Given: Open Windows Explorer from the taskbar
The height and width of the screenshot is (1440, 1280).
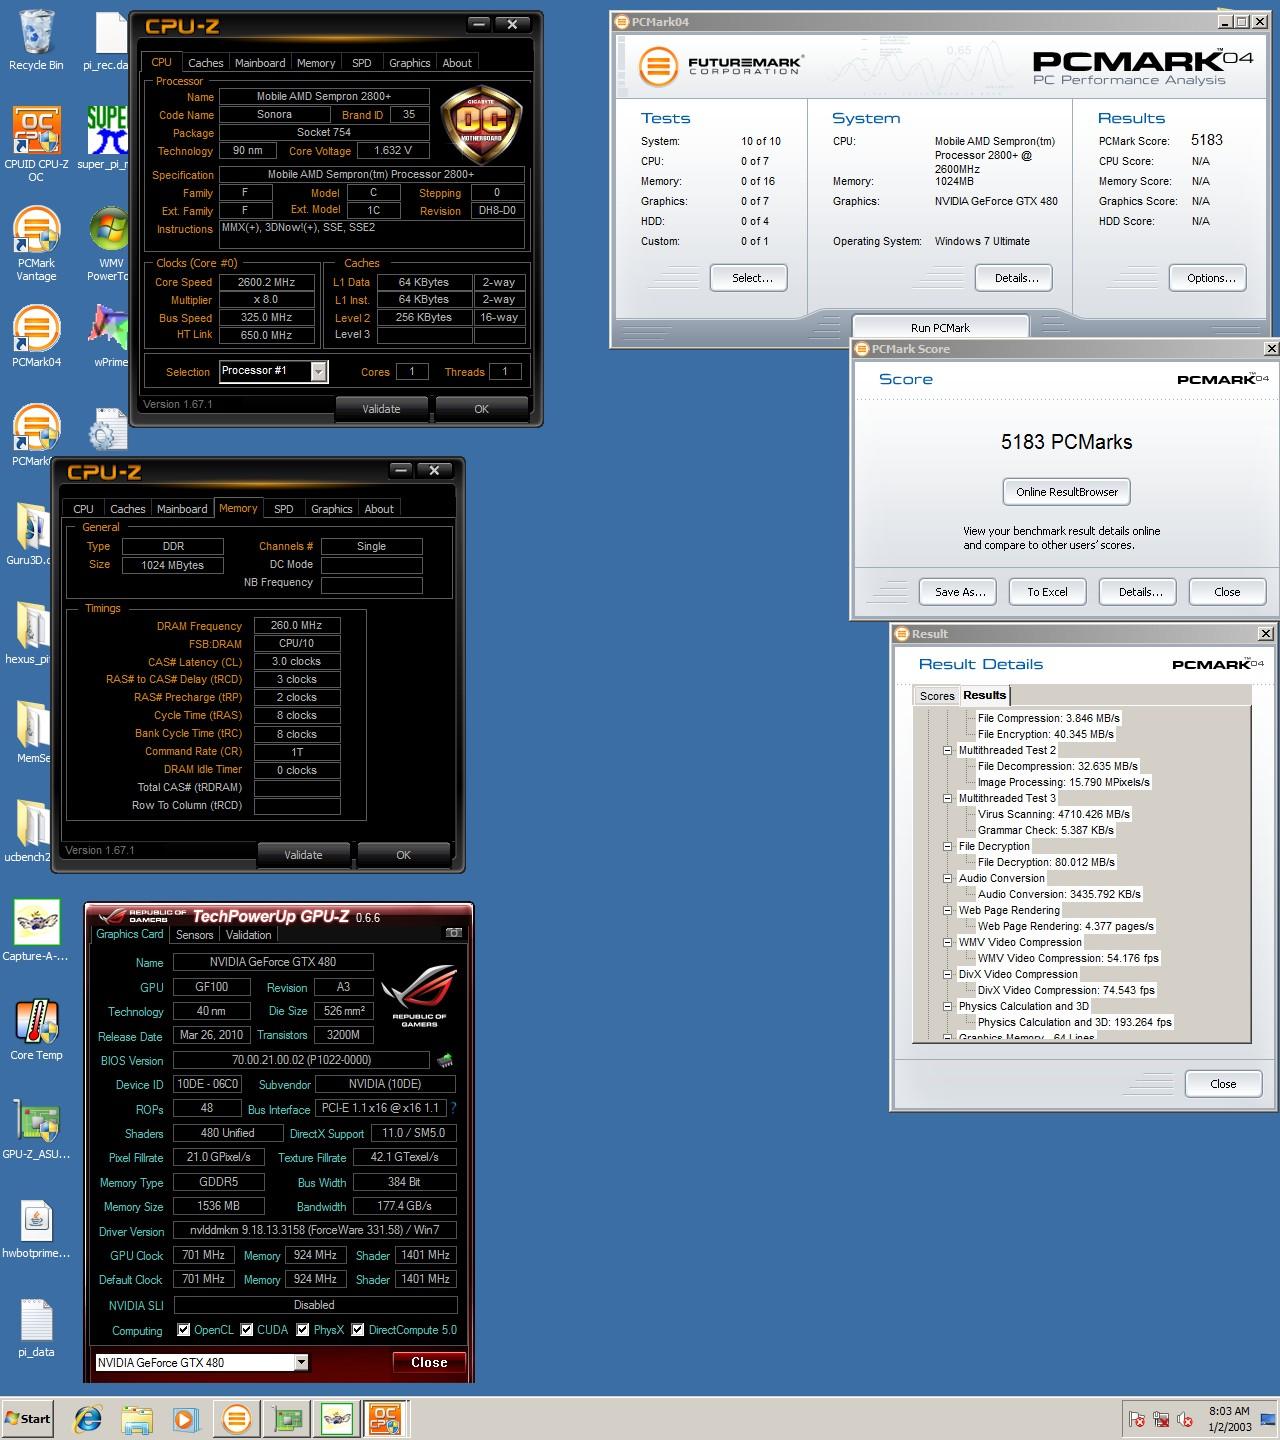Looking at the screenshot, I should click(137, 1418).
